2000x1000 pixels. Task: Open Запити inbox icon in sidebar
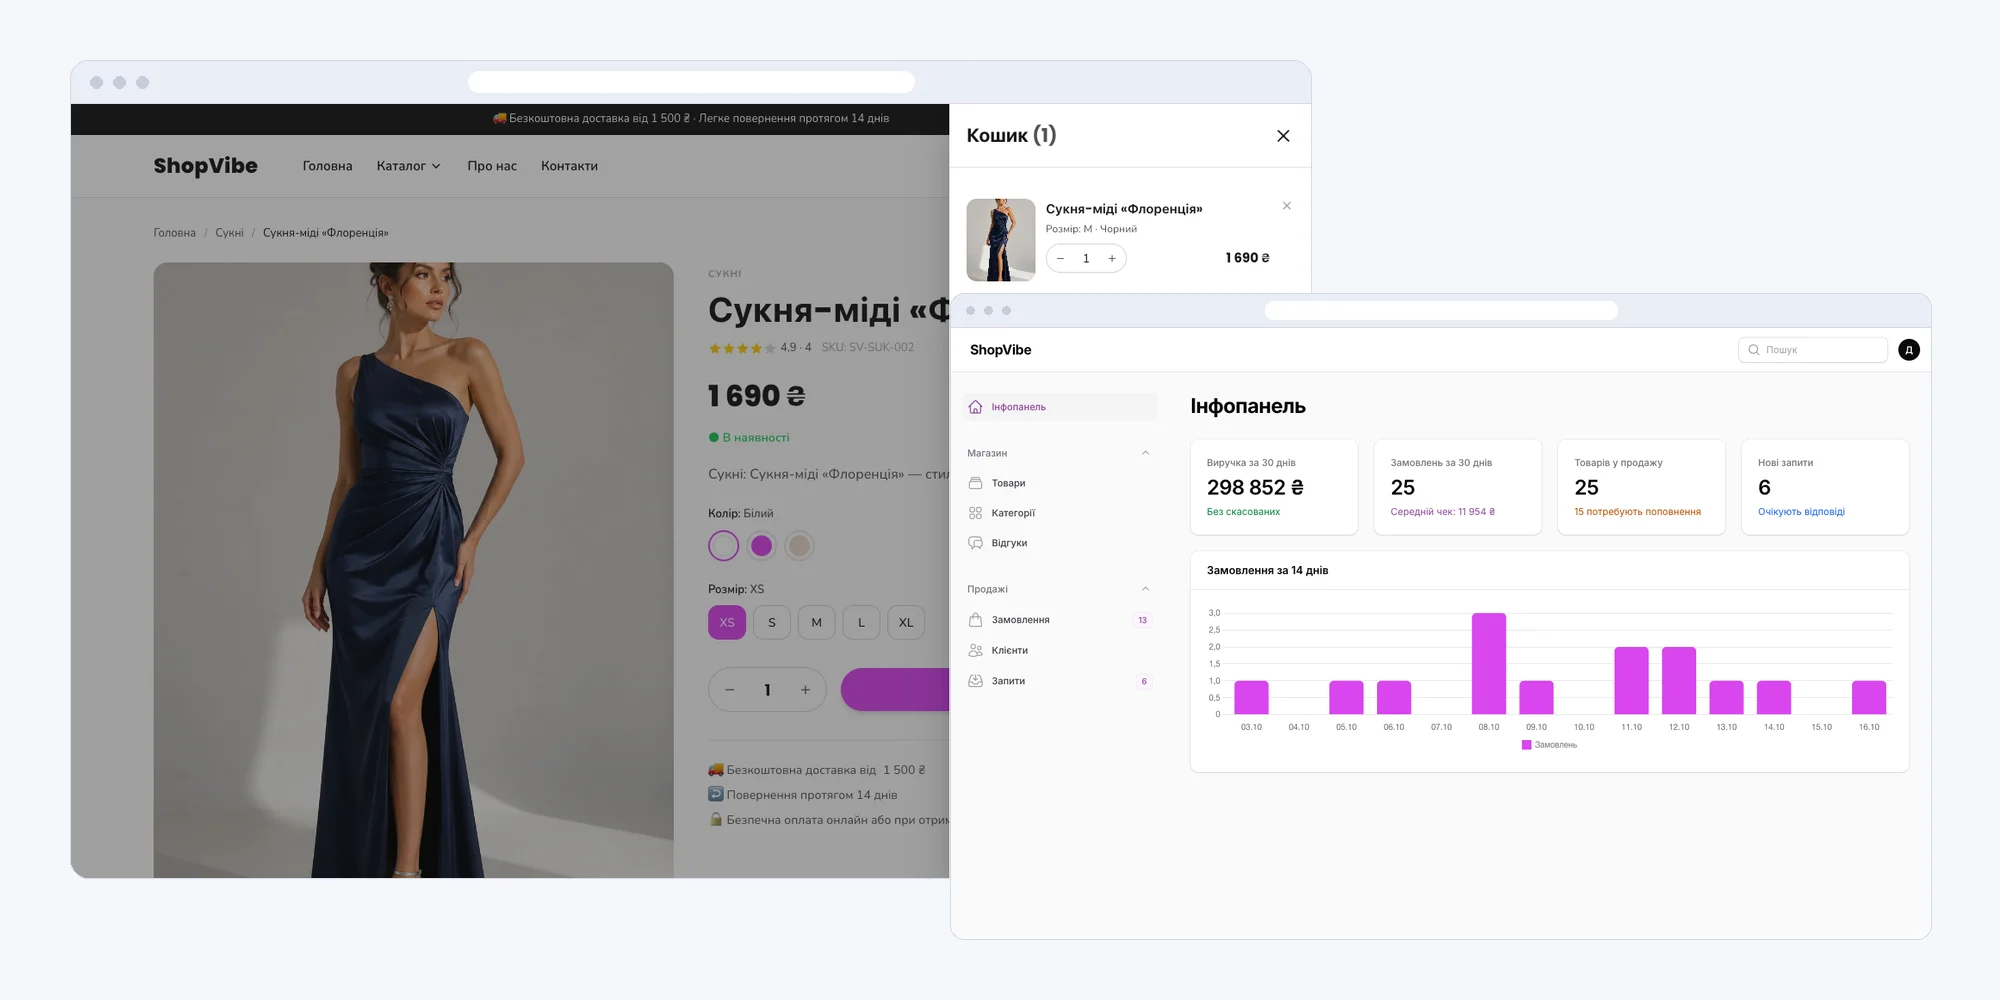pyautogui.click(x=976, y=681)
